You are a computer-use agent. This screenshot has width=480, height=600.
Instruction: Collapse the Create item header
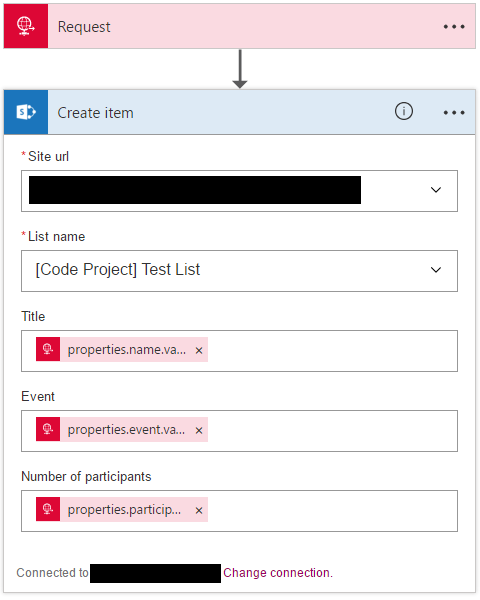[x=95, y=113]
